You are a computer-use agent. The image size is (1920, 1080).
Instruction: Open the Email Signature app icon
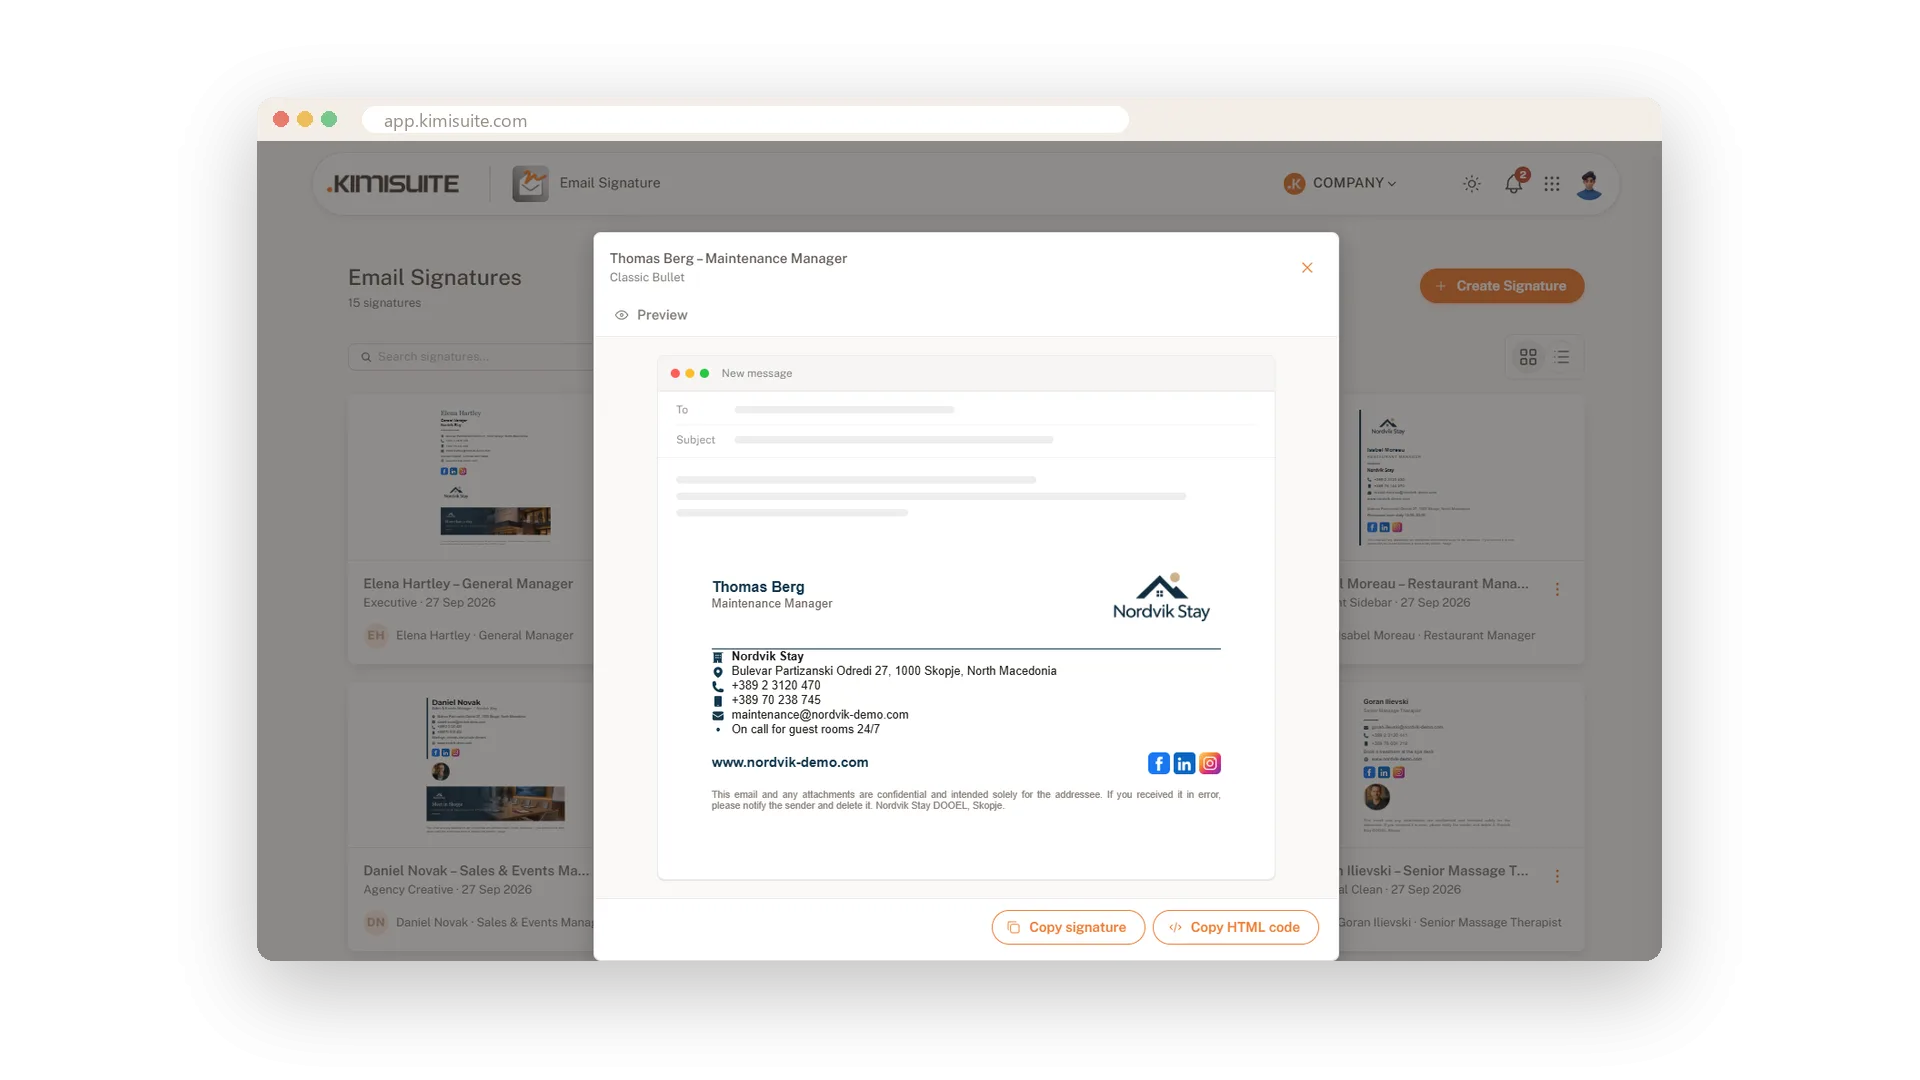click(530, 183)
